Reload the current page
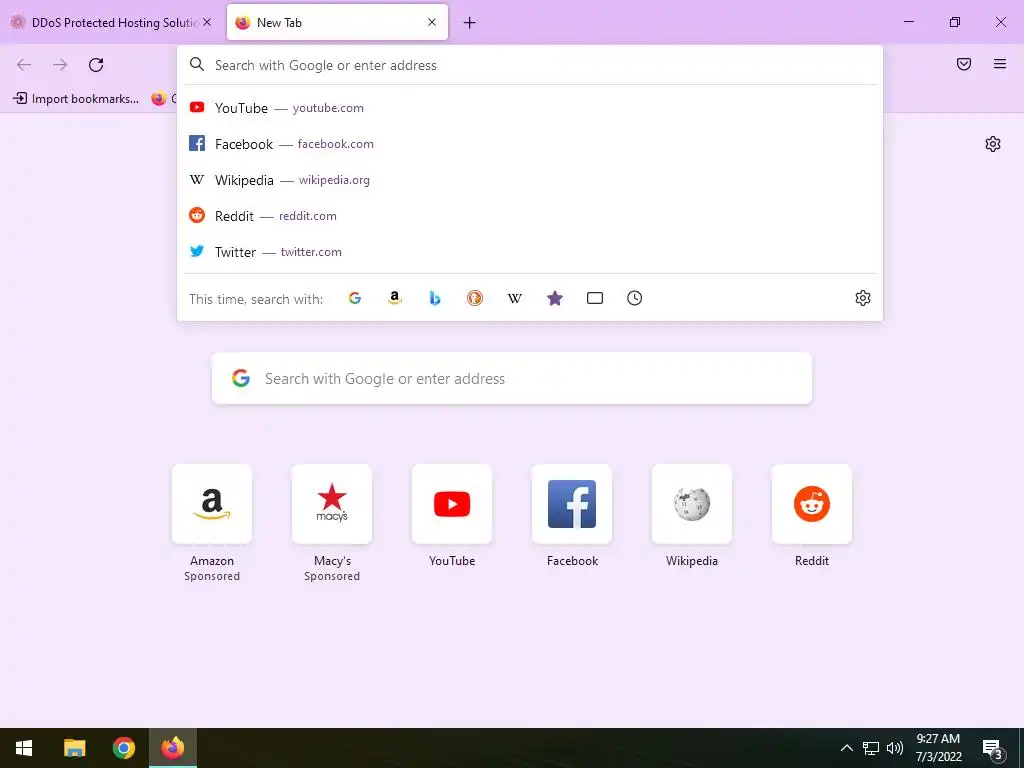The width and height of the screenshot is (1024, 768). [x=96, y=65]
